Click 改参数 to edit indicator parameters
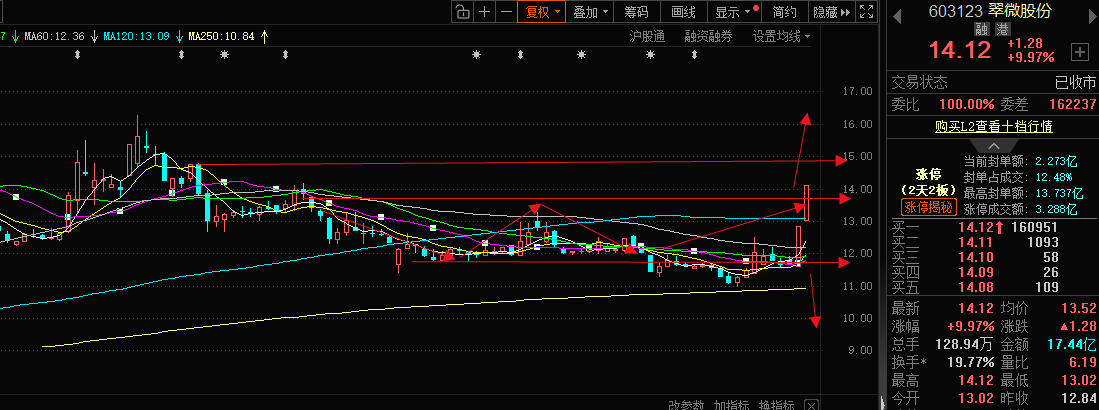This screenshot has height=410, width=1099. click(x=685, y=405)
